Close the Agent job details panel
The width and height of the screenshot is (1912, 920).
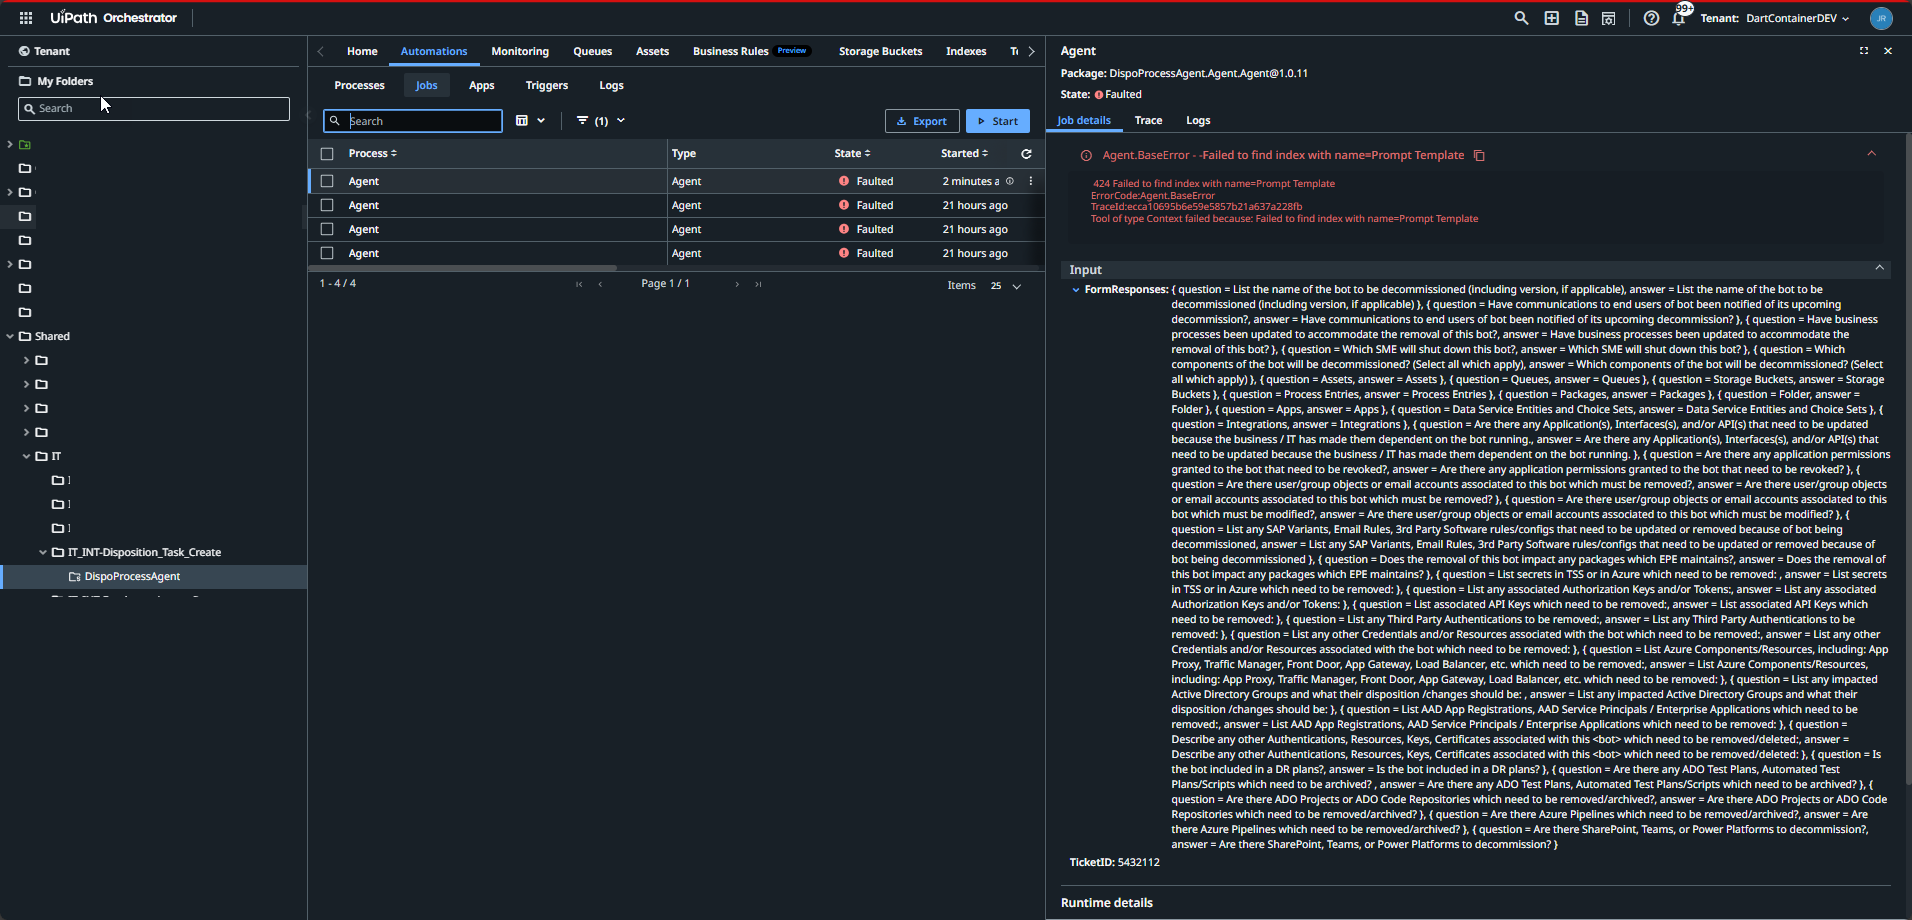[x=1888, y=51]
